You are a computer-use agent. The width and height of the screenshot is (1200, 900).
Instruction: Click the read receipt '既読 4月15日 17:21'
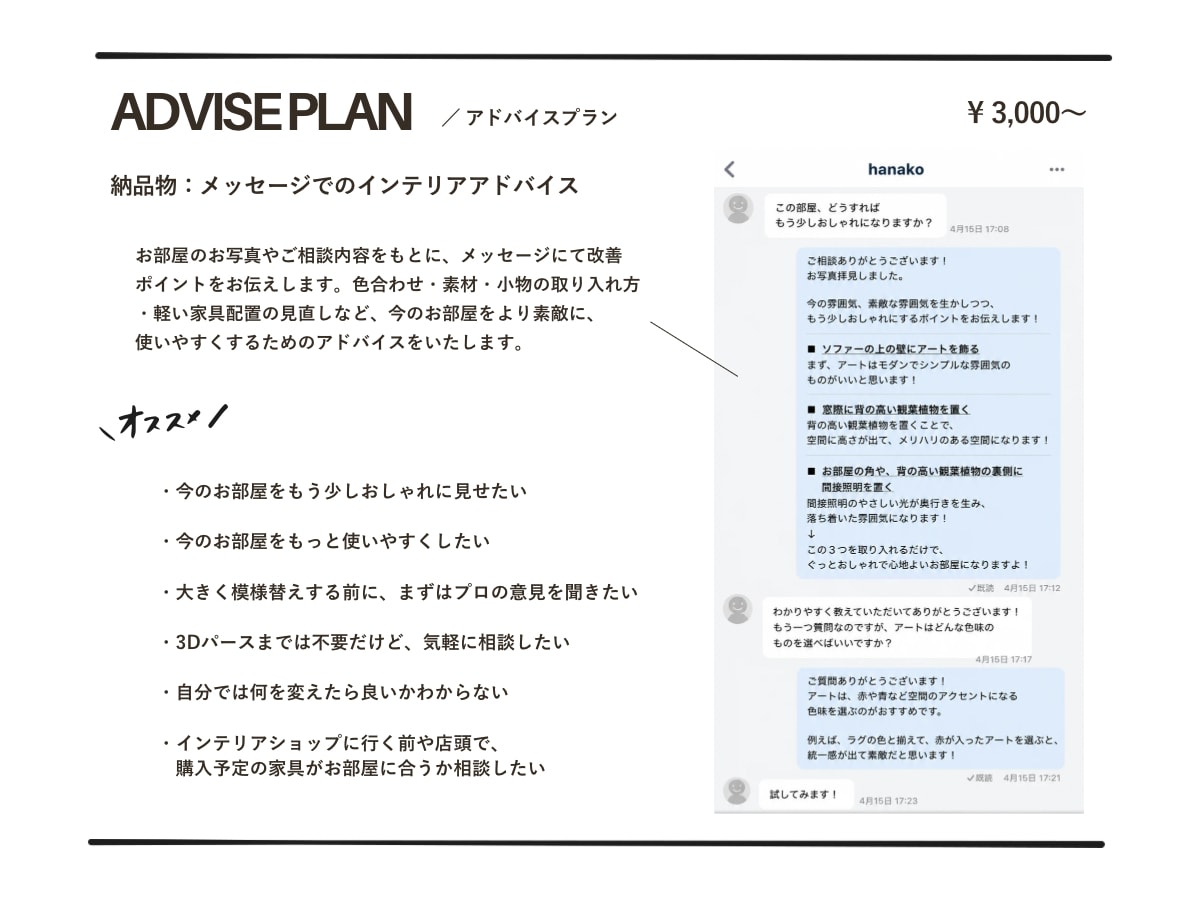[1014, 777]
